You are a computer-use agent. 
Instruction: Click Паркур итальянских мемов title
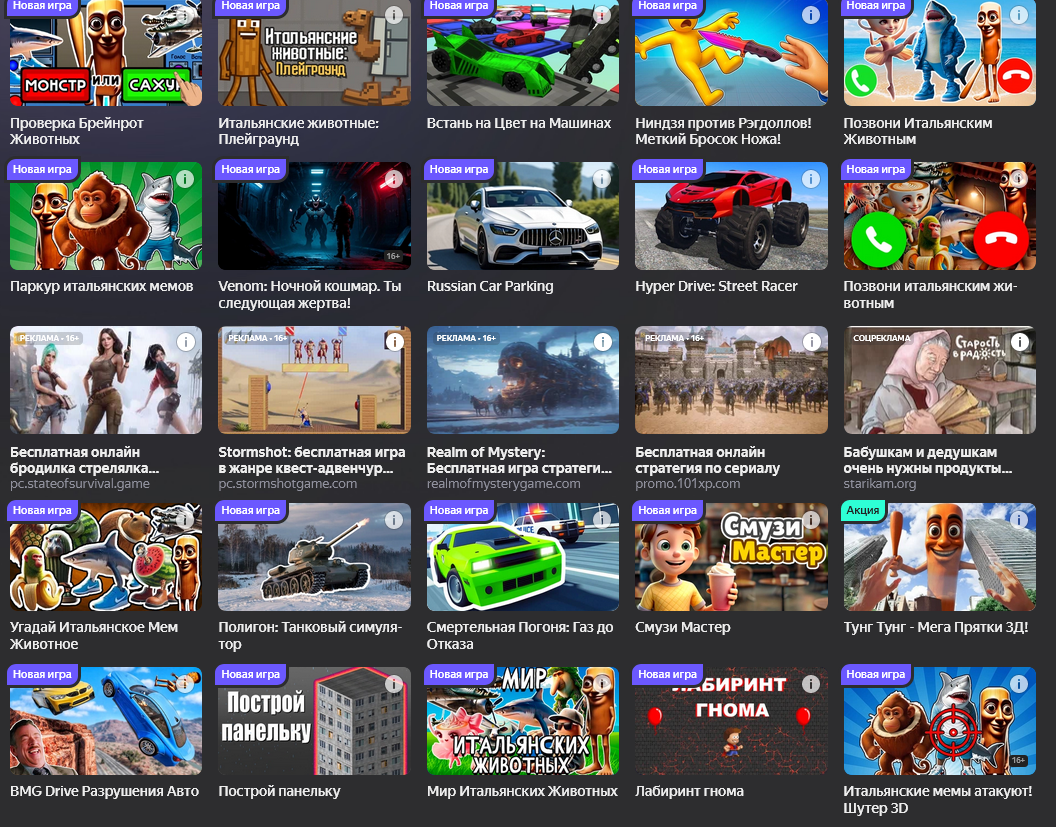(x=102, y=286)
